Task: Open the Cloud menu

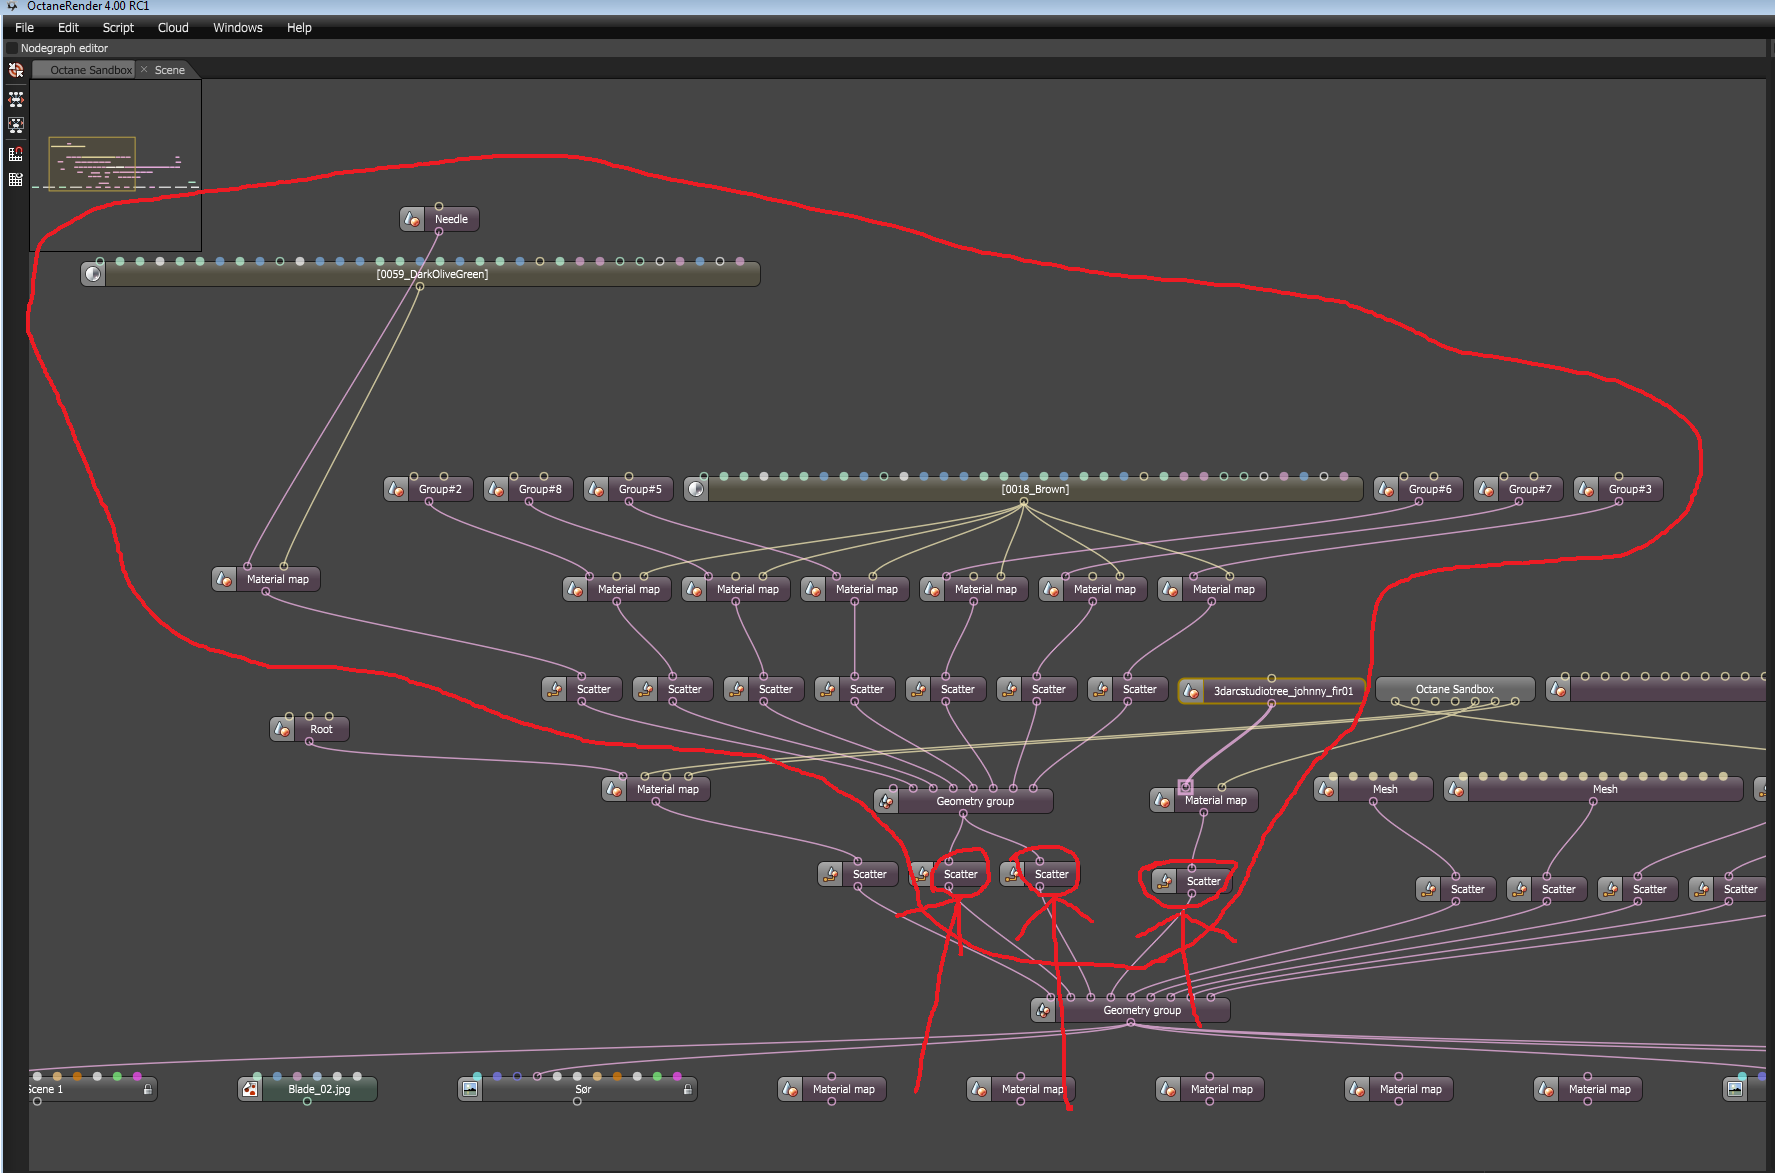Action: [173, 28]
